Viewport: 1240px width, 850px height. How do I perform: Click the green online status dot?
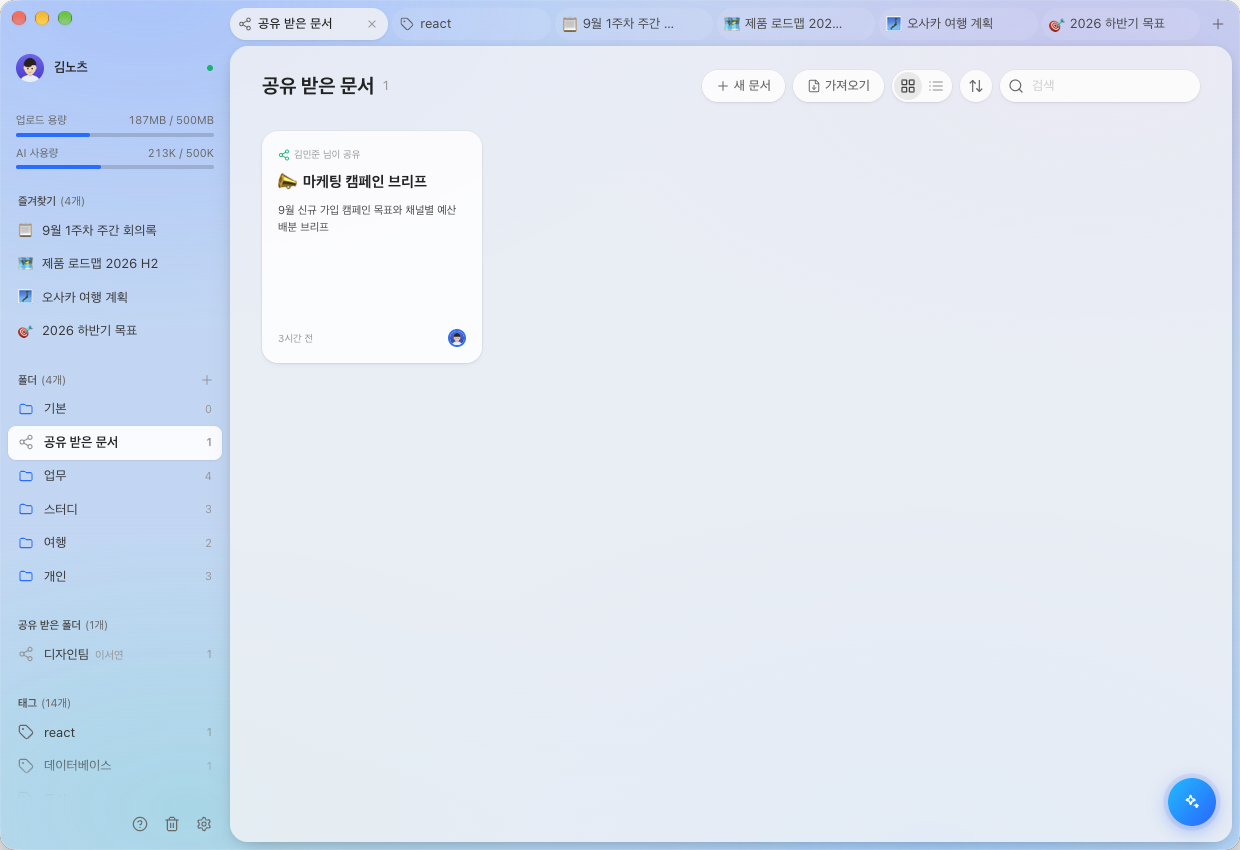[x=209, y=68]
